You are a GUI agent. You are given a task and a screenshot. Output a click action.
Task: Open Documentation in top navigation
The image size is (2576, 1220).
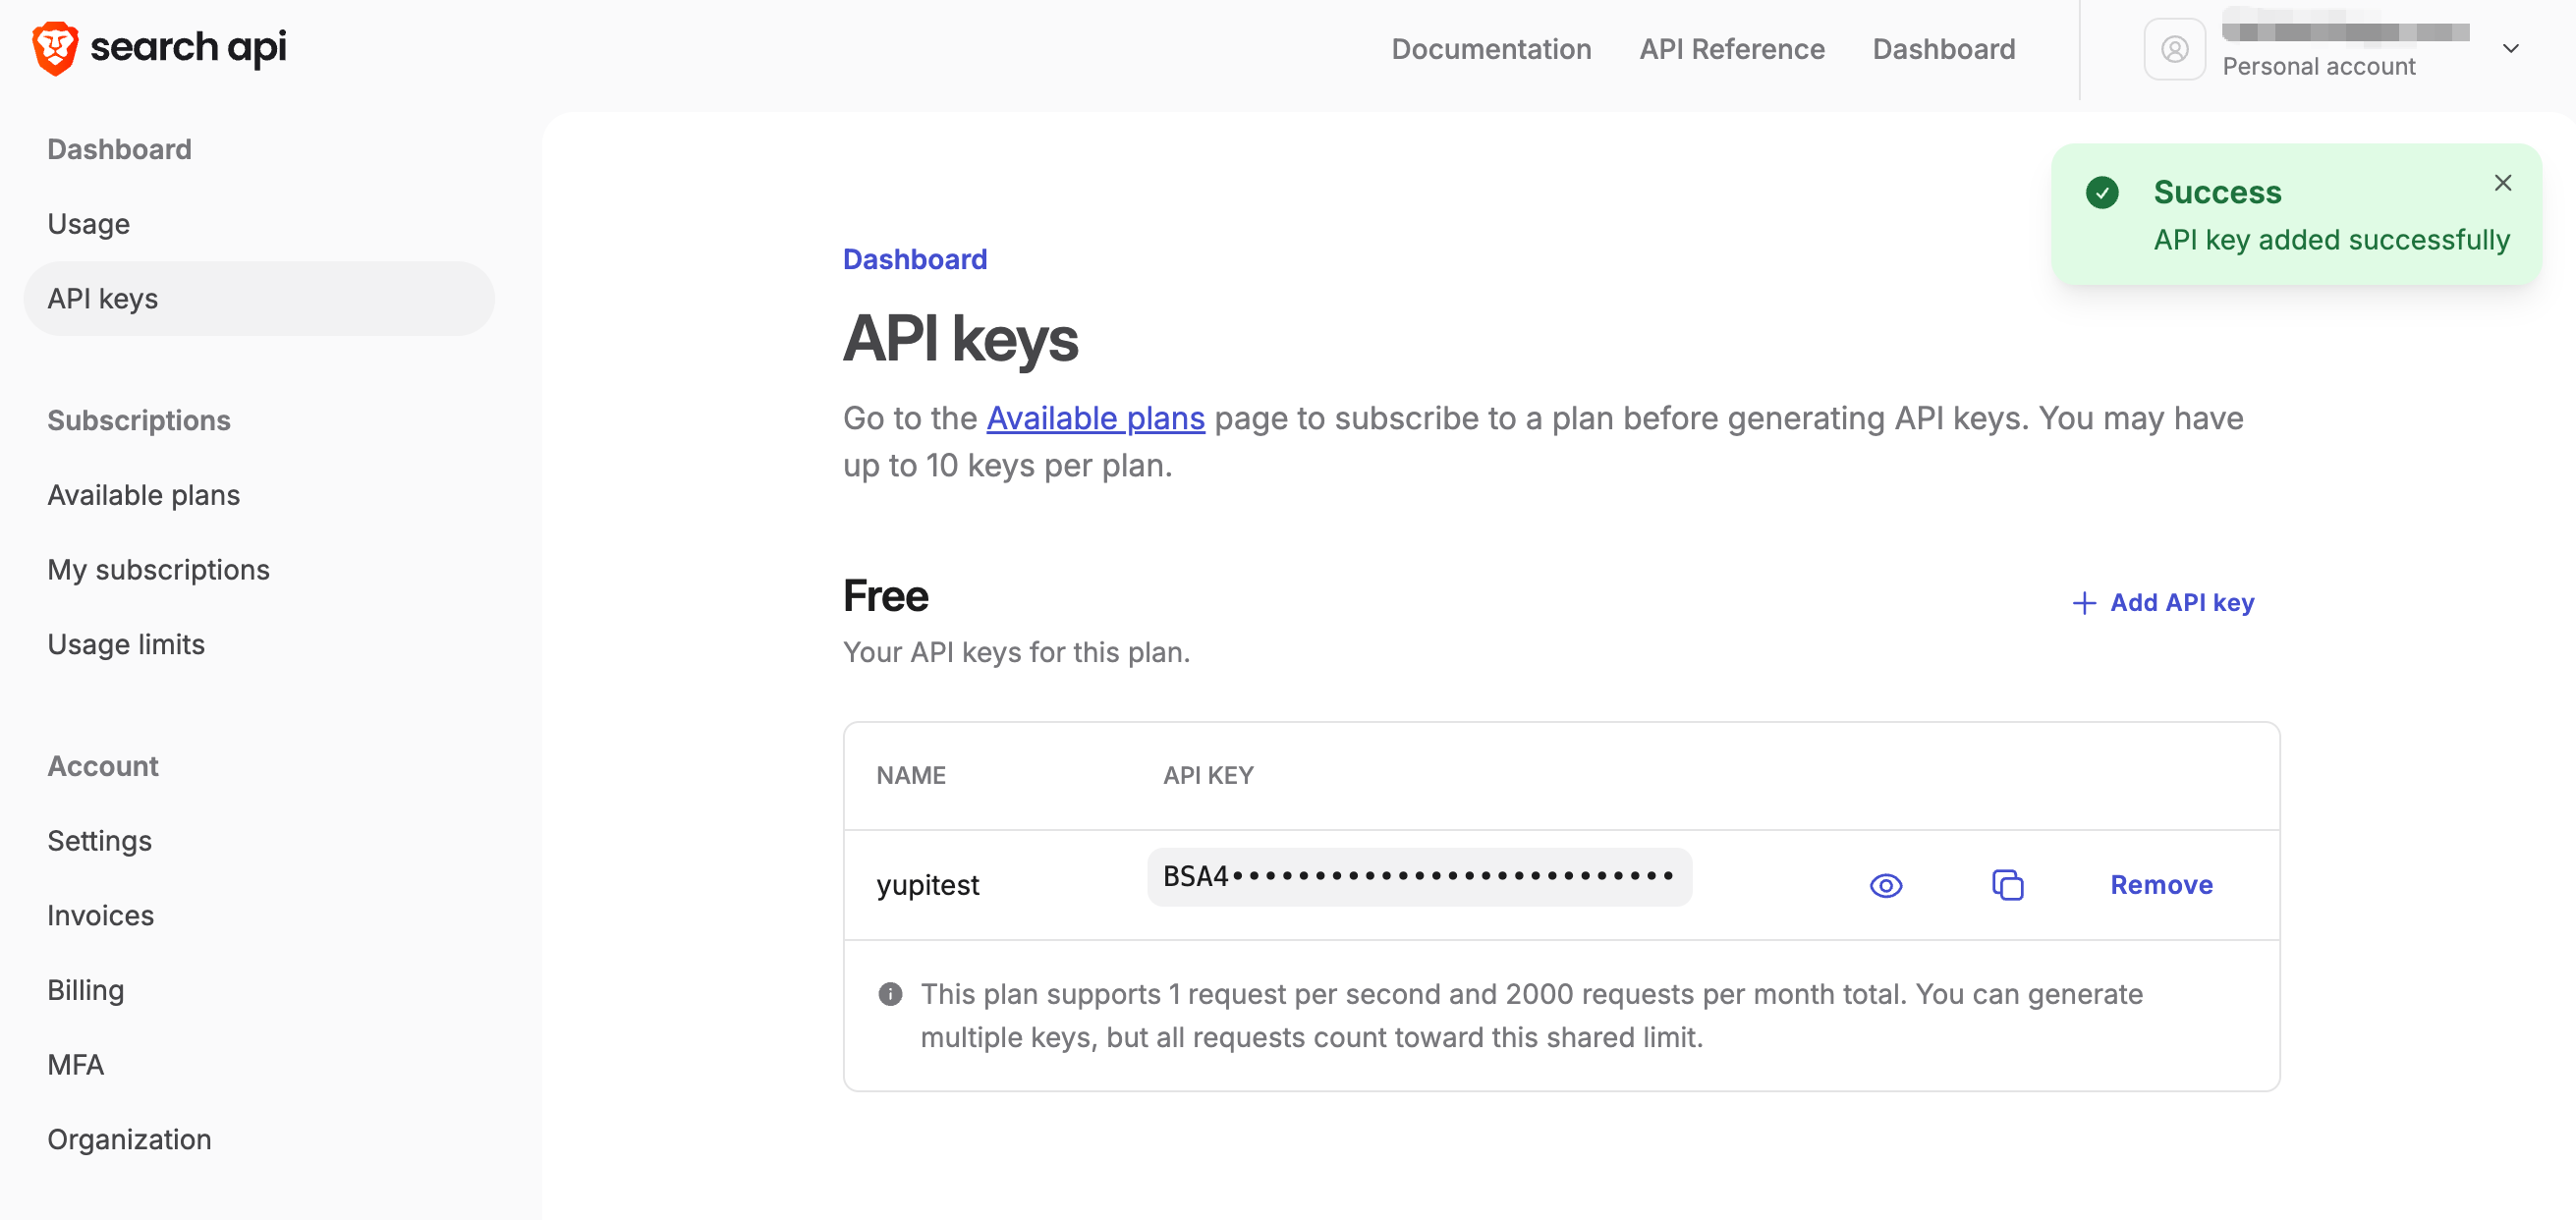click(x=1491, y=49)
